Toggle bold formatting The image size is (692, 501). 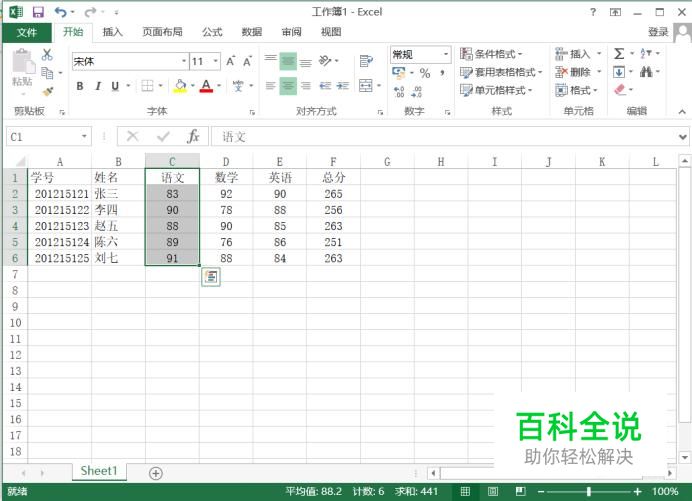(x=80, y=86)
